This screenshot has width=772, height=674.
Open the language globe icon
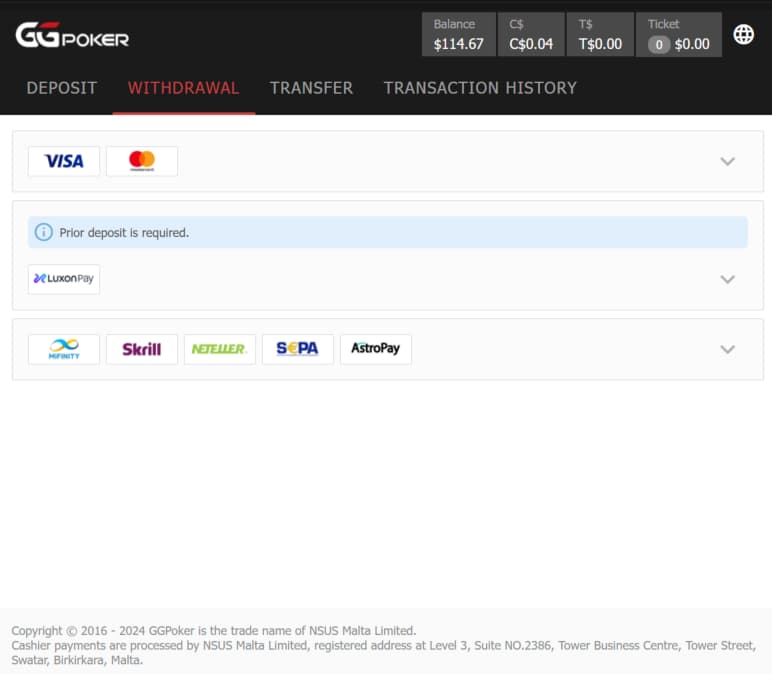tap(743, 34)
